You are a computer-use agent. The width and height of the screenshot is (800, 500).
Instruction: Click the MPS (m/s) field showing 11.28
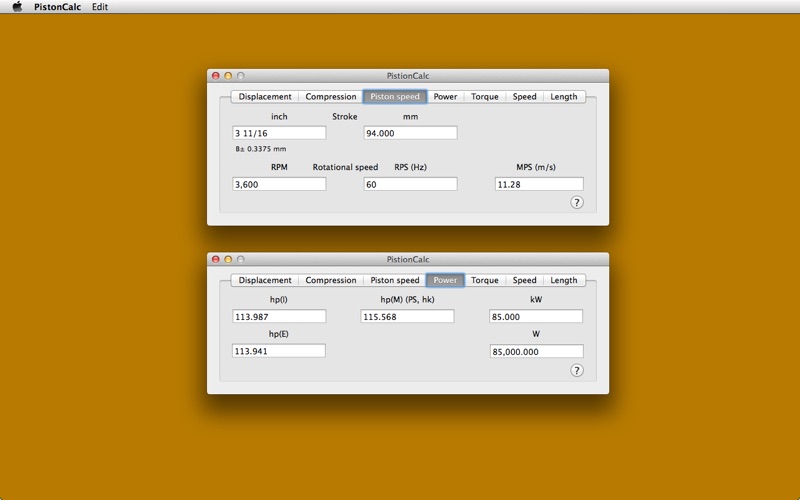pyautogui.click(x=539, y=184)
